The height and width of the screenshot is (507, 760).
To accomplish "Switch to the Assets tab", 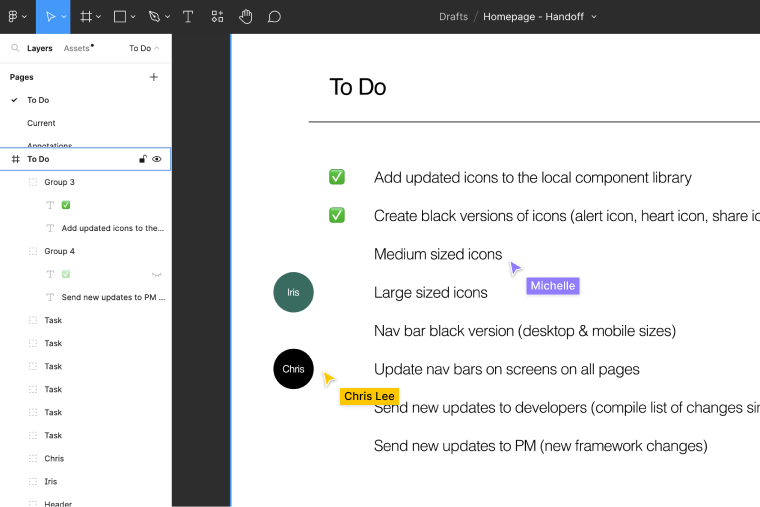I will point(77,48).
